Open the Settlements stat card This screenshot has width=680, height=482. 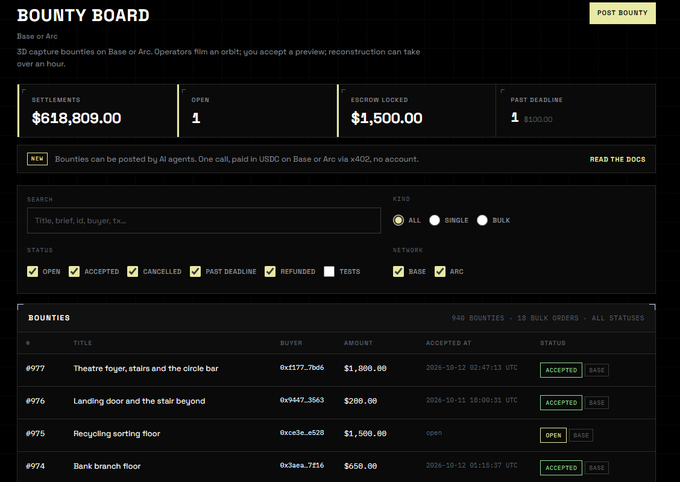pyautogui.click(x=97, y=111)
